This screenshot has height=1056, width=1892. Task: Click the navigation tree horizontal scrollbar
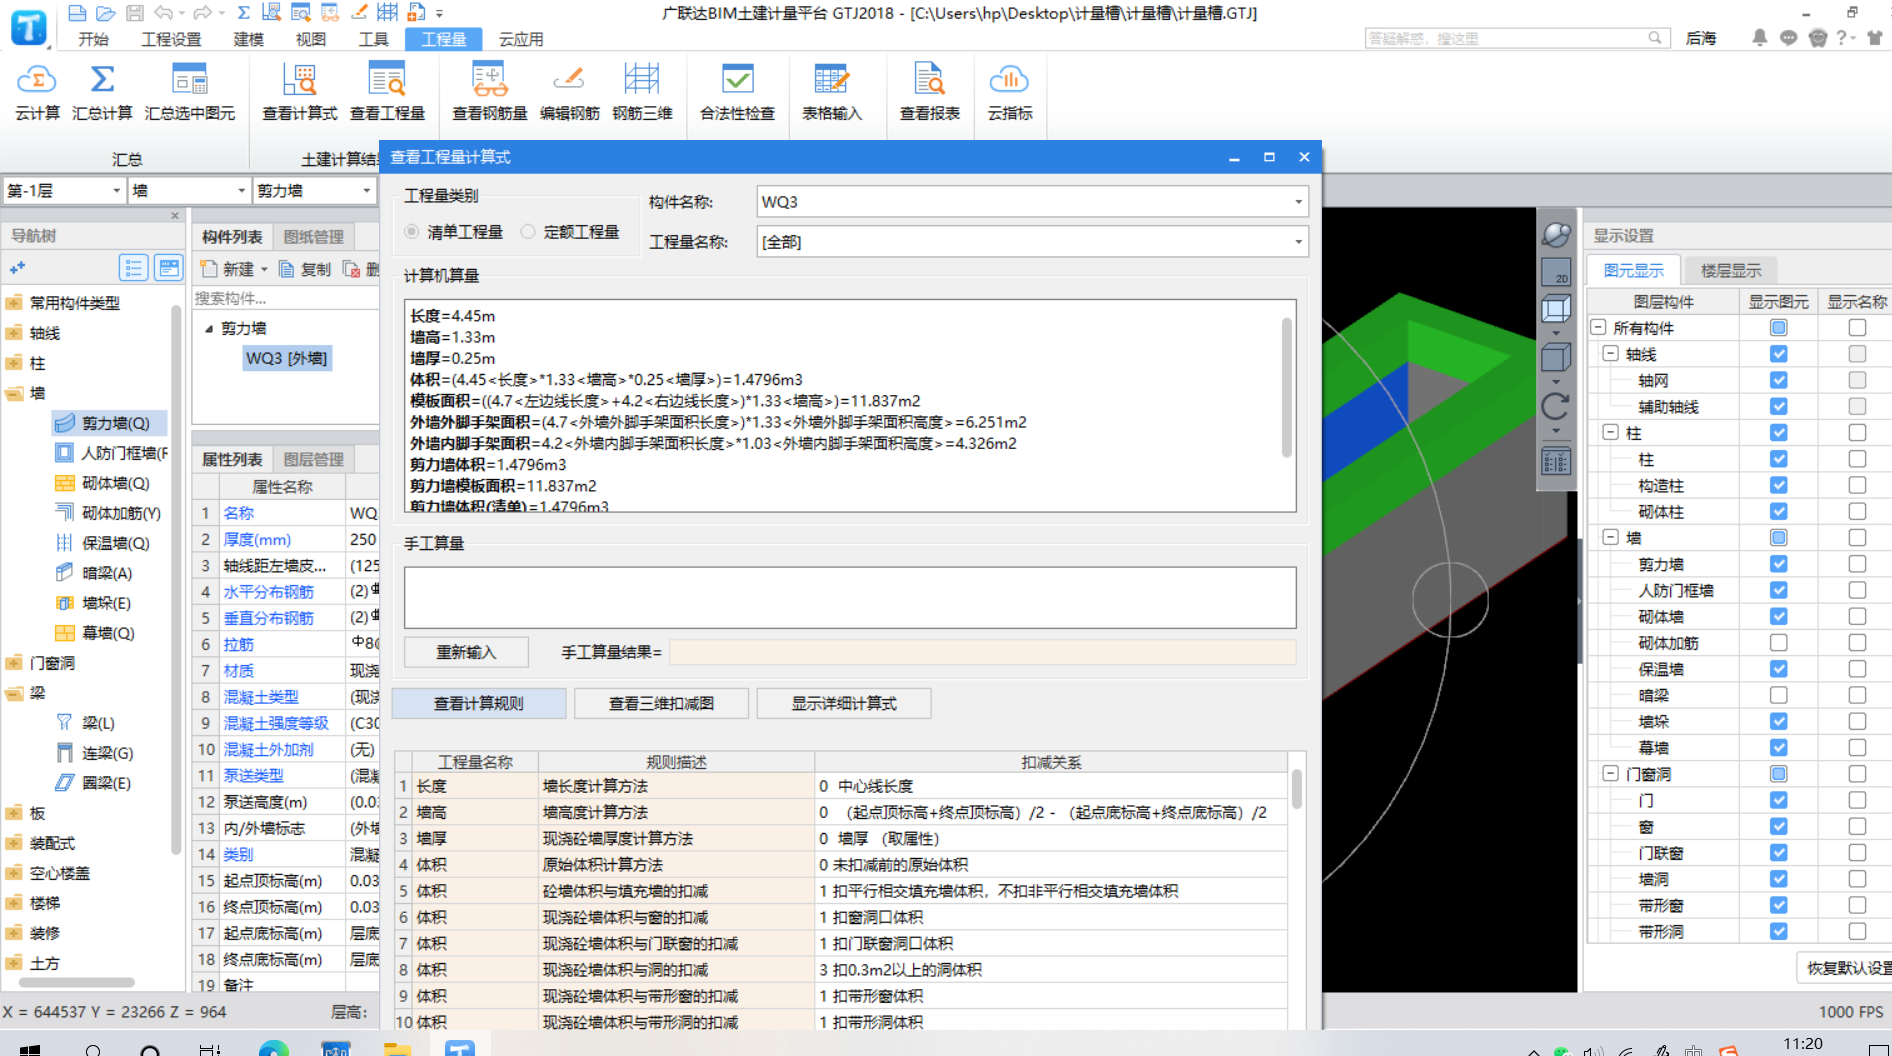[x=77, y=982]
